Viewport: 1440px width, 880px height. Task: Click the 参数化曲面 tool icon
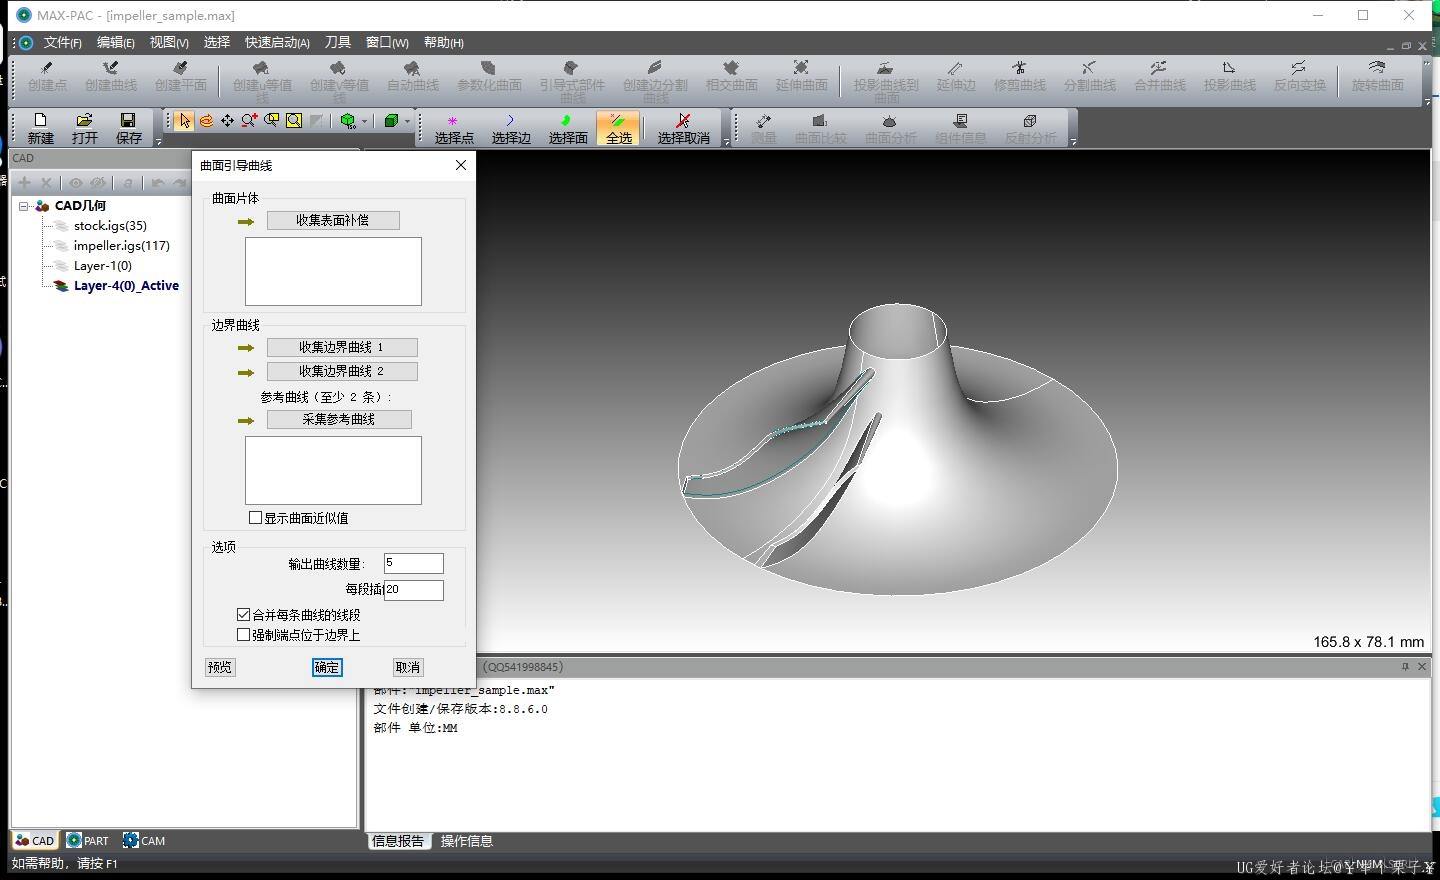(489, 68)
